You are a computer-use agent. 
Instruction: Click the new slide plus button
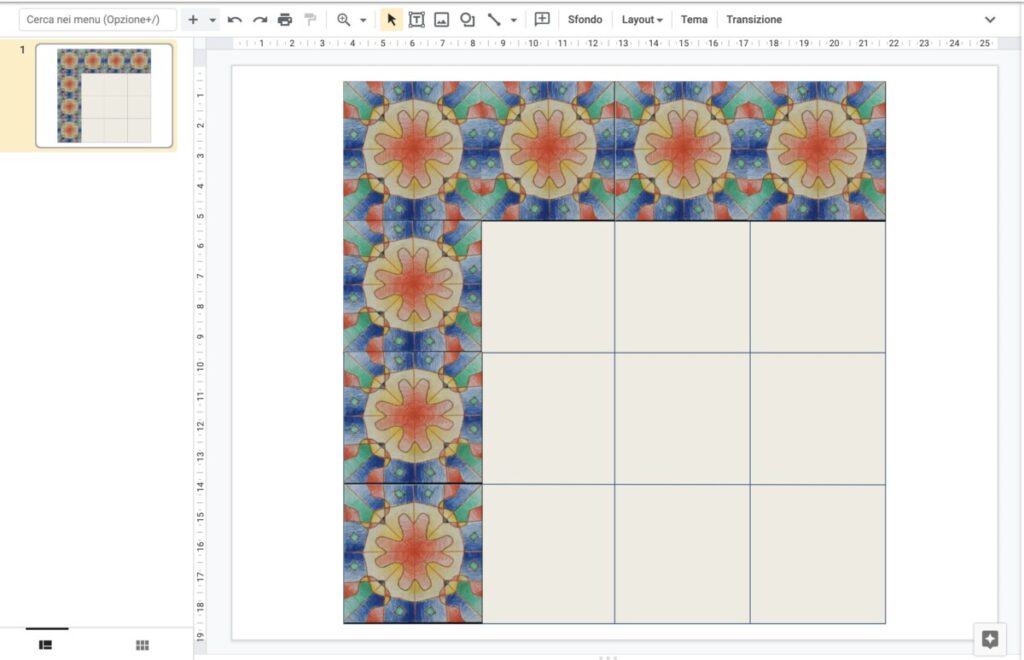tap(193, 20)
